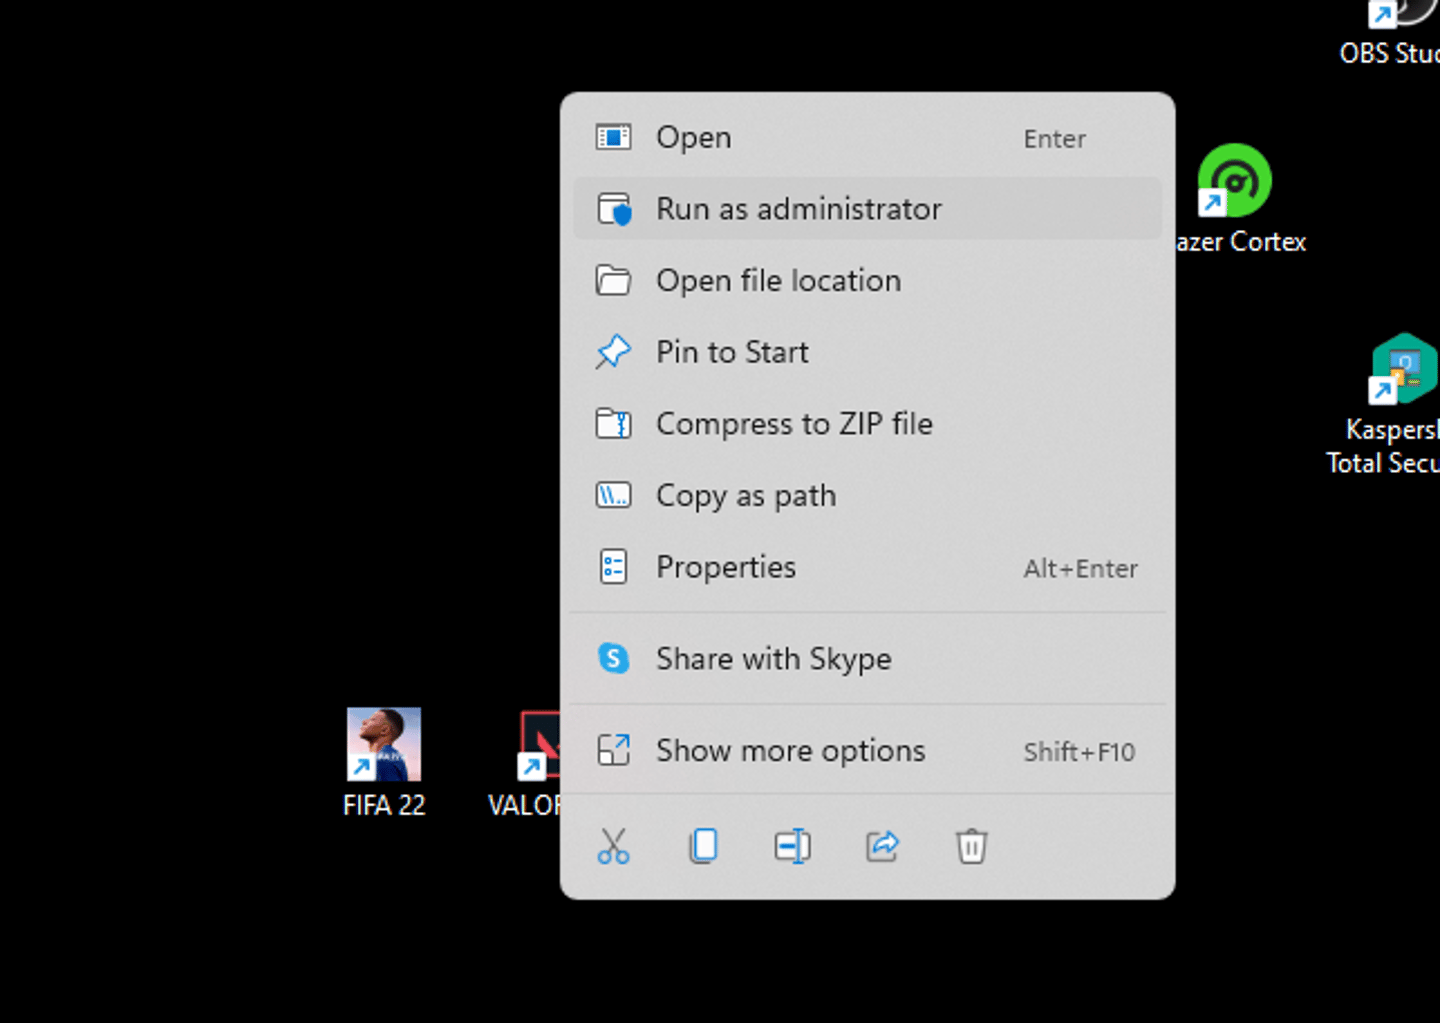The width and height of the screenshot is (1440, 1023).
Task: Select Pin to Start
Action: pos(867,352)
